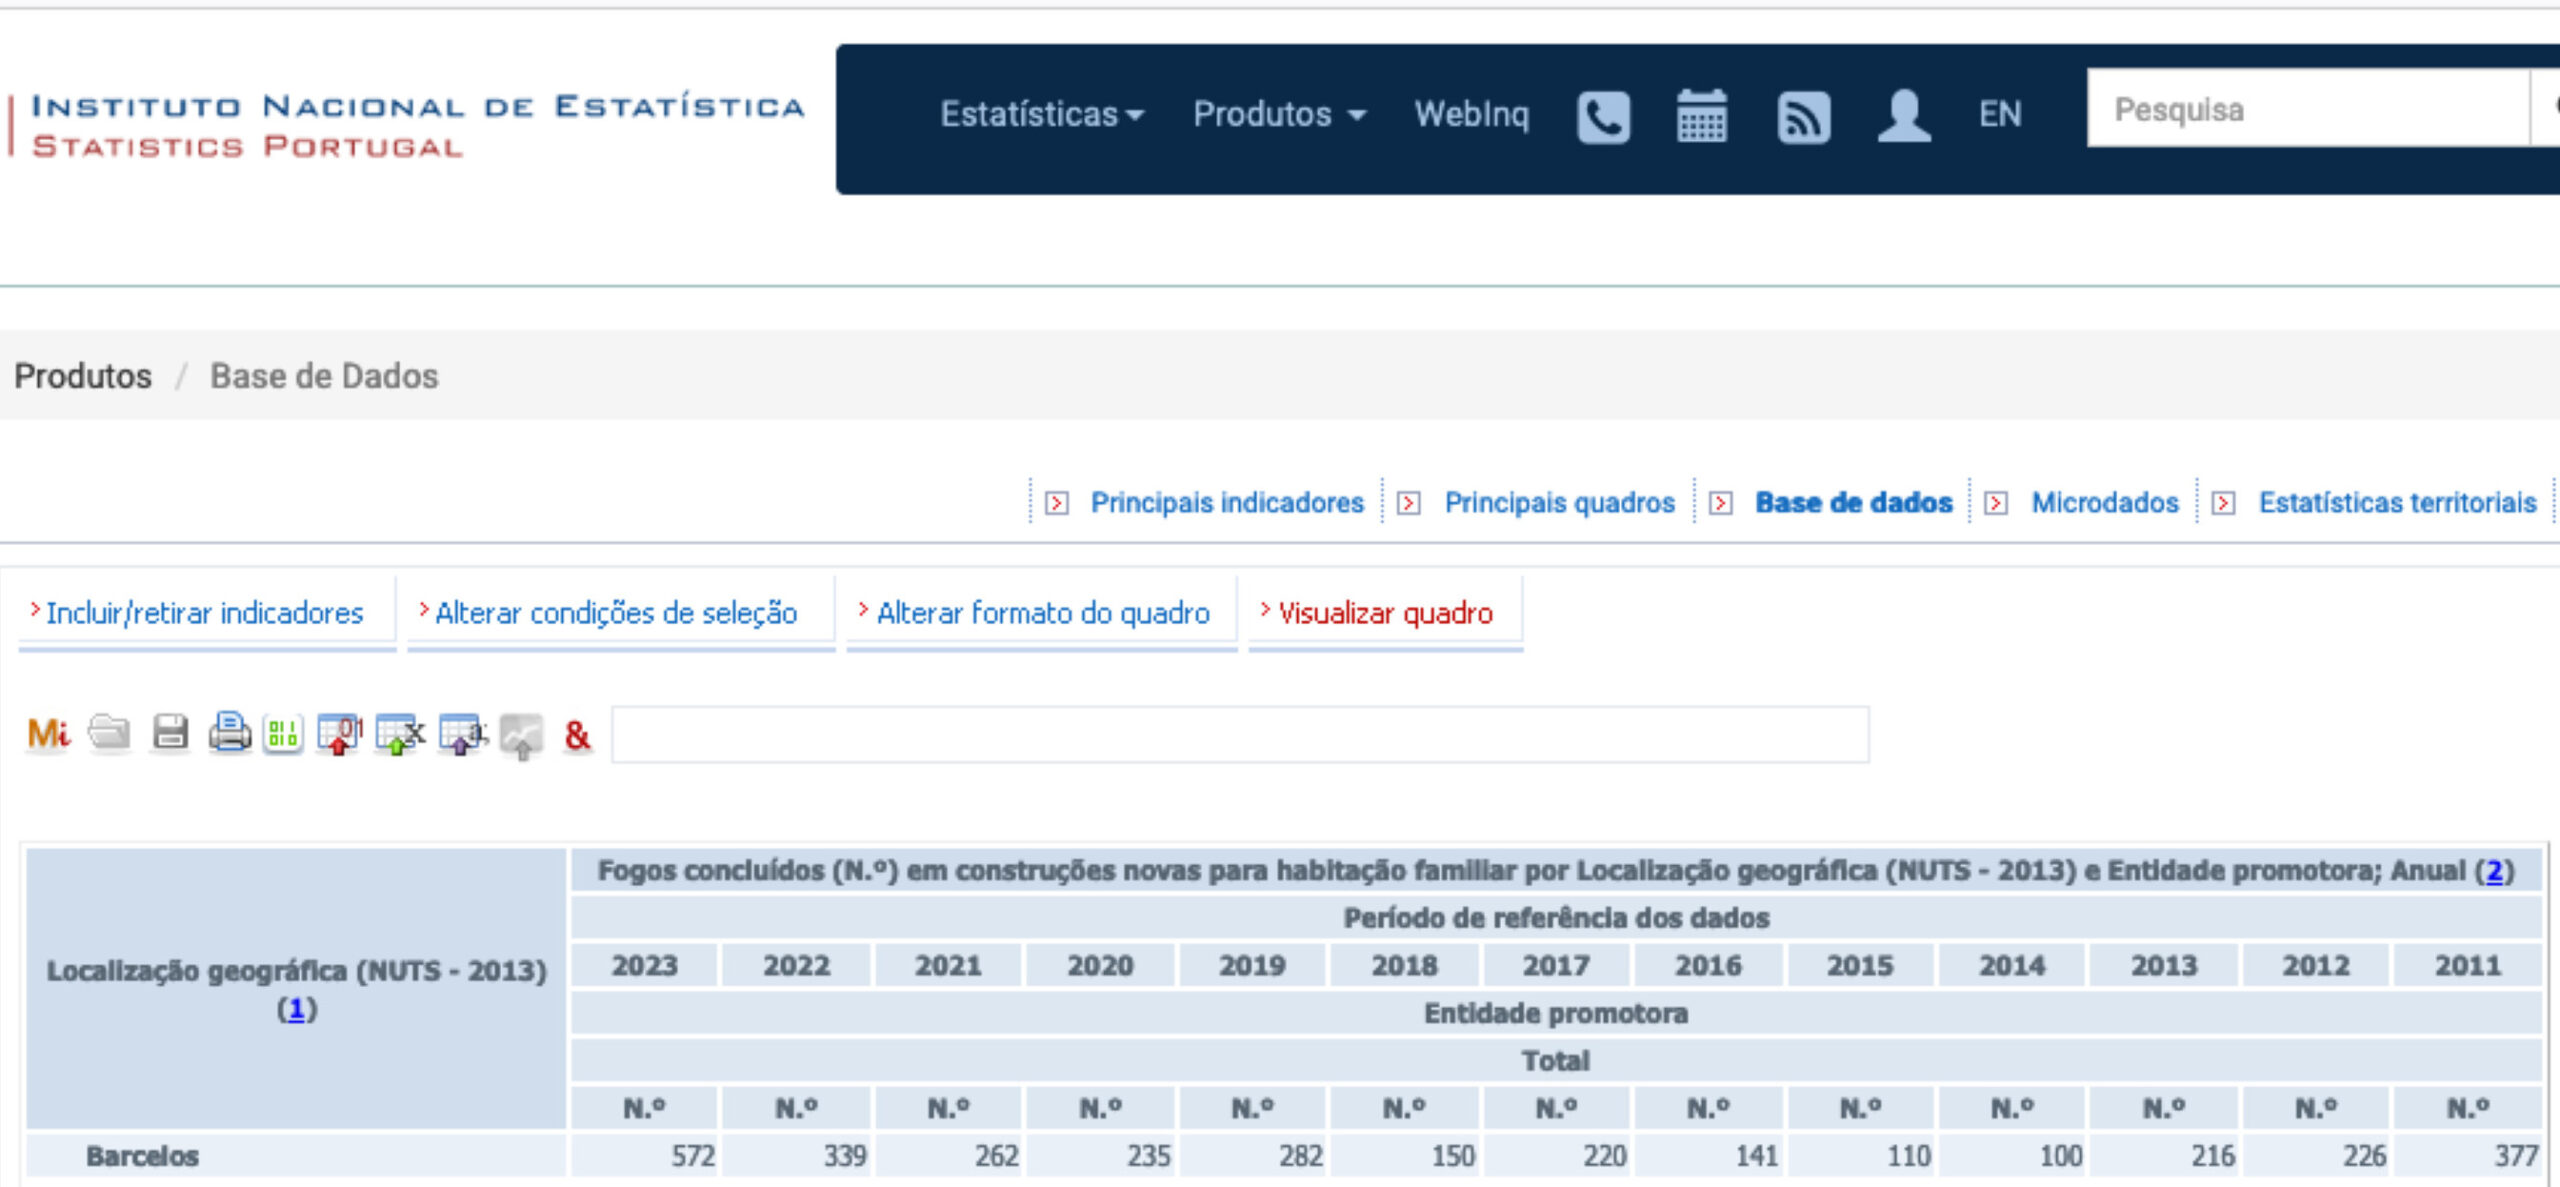Select the Visualizar quadro tab
Image resolution: width=2560 pixels, height=1187 pixels.
[x=1385, y=613]
